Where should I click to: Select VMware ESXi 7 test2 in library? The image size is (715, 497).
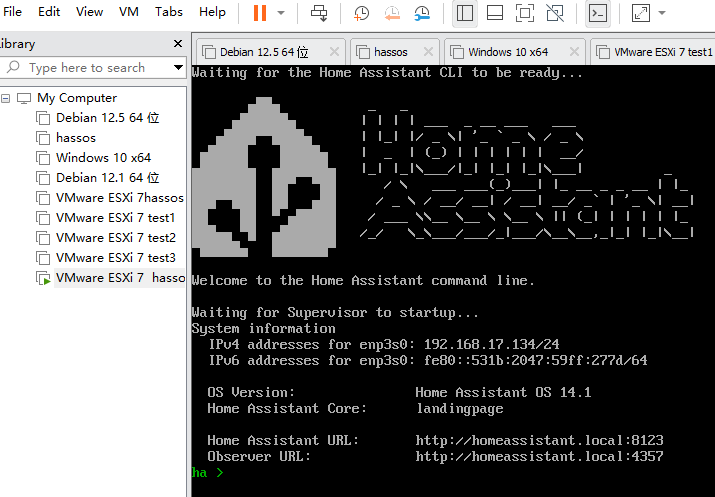116,238
